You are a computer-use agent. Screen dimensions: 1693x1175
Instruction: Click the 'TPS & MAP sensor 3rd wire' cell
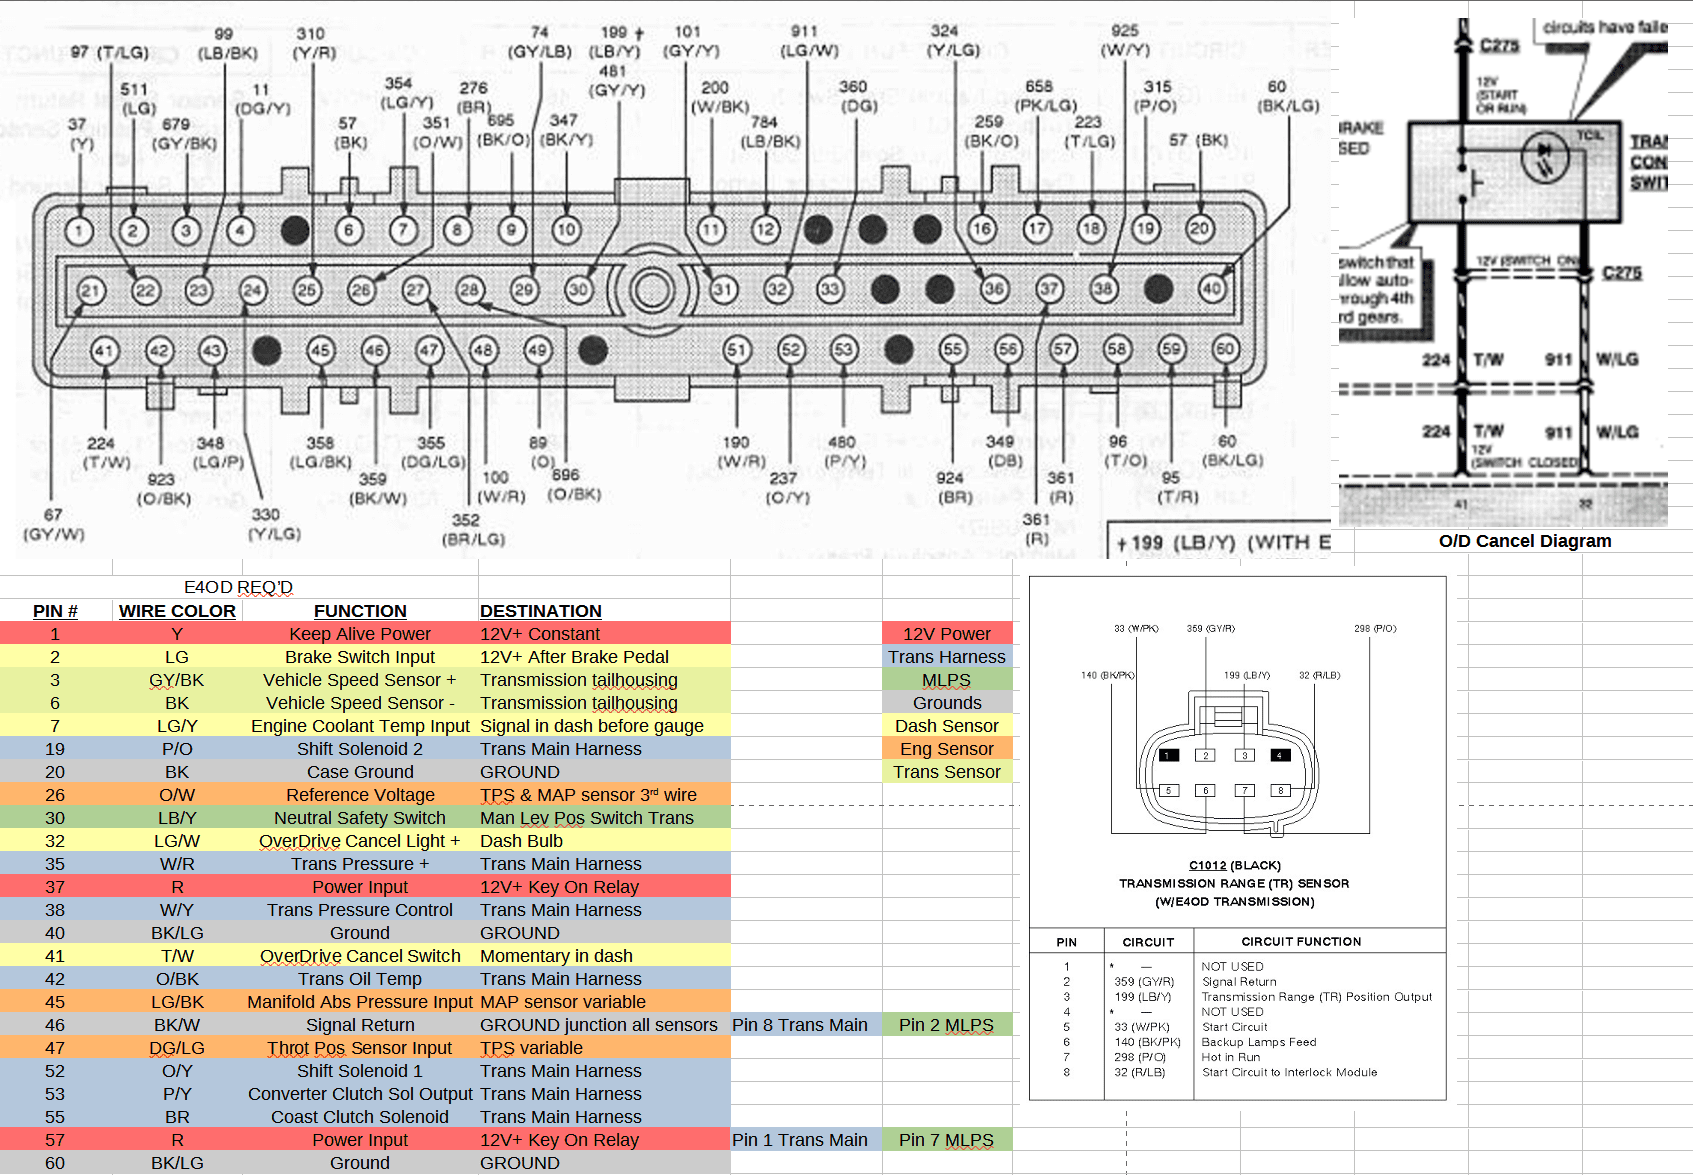pyautogui.click(x=605, y=795)
